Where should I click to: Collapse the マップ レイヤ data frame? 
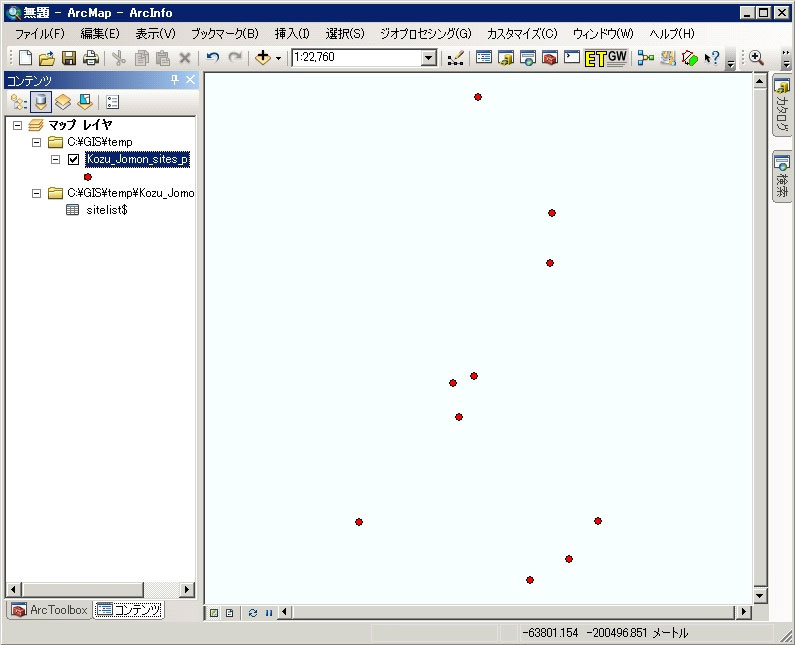click(x=18, y=125)
